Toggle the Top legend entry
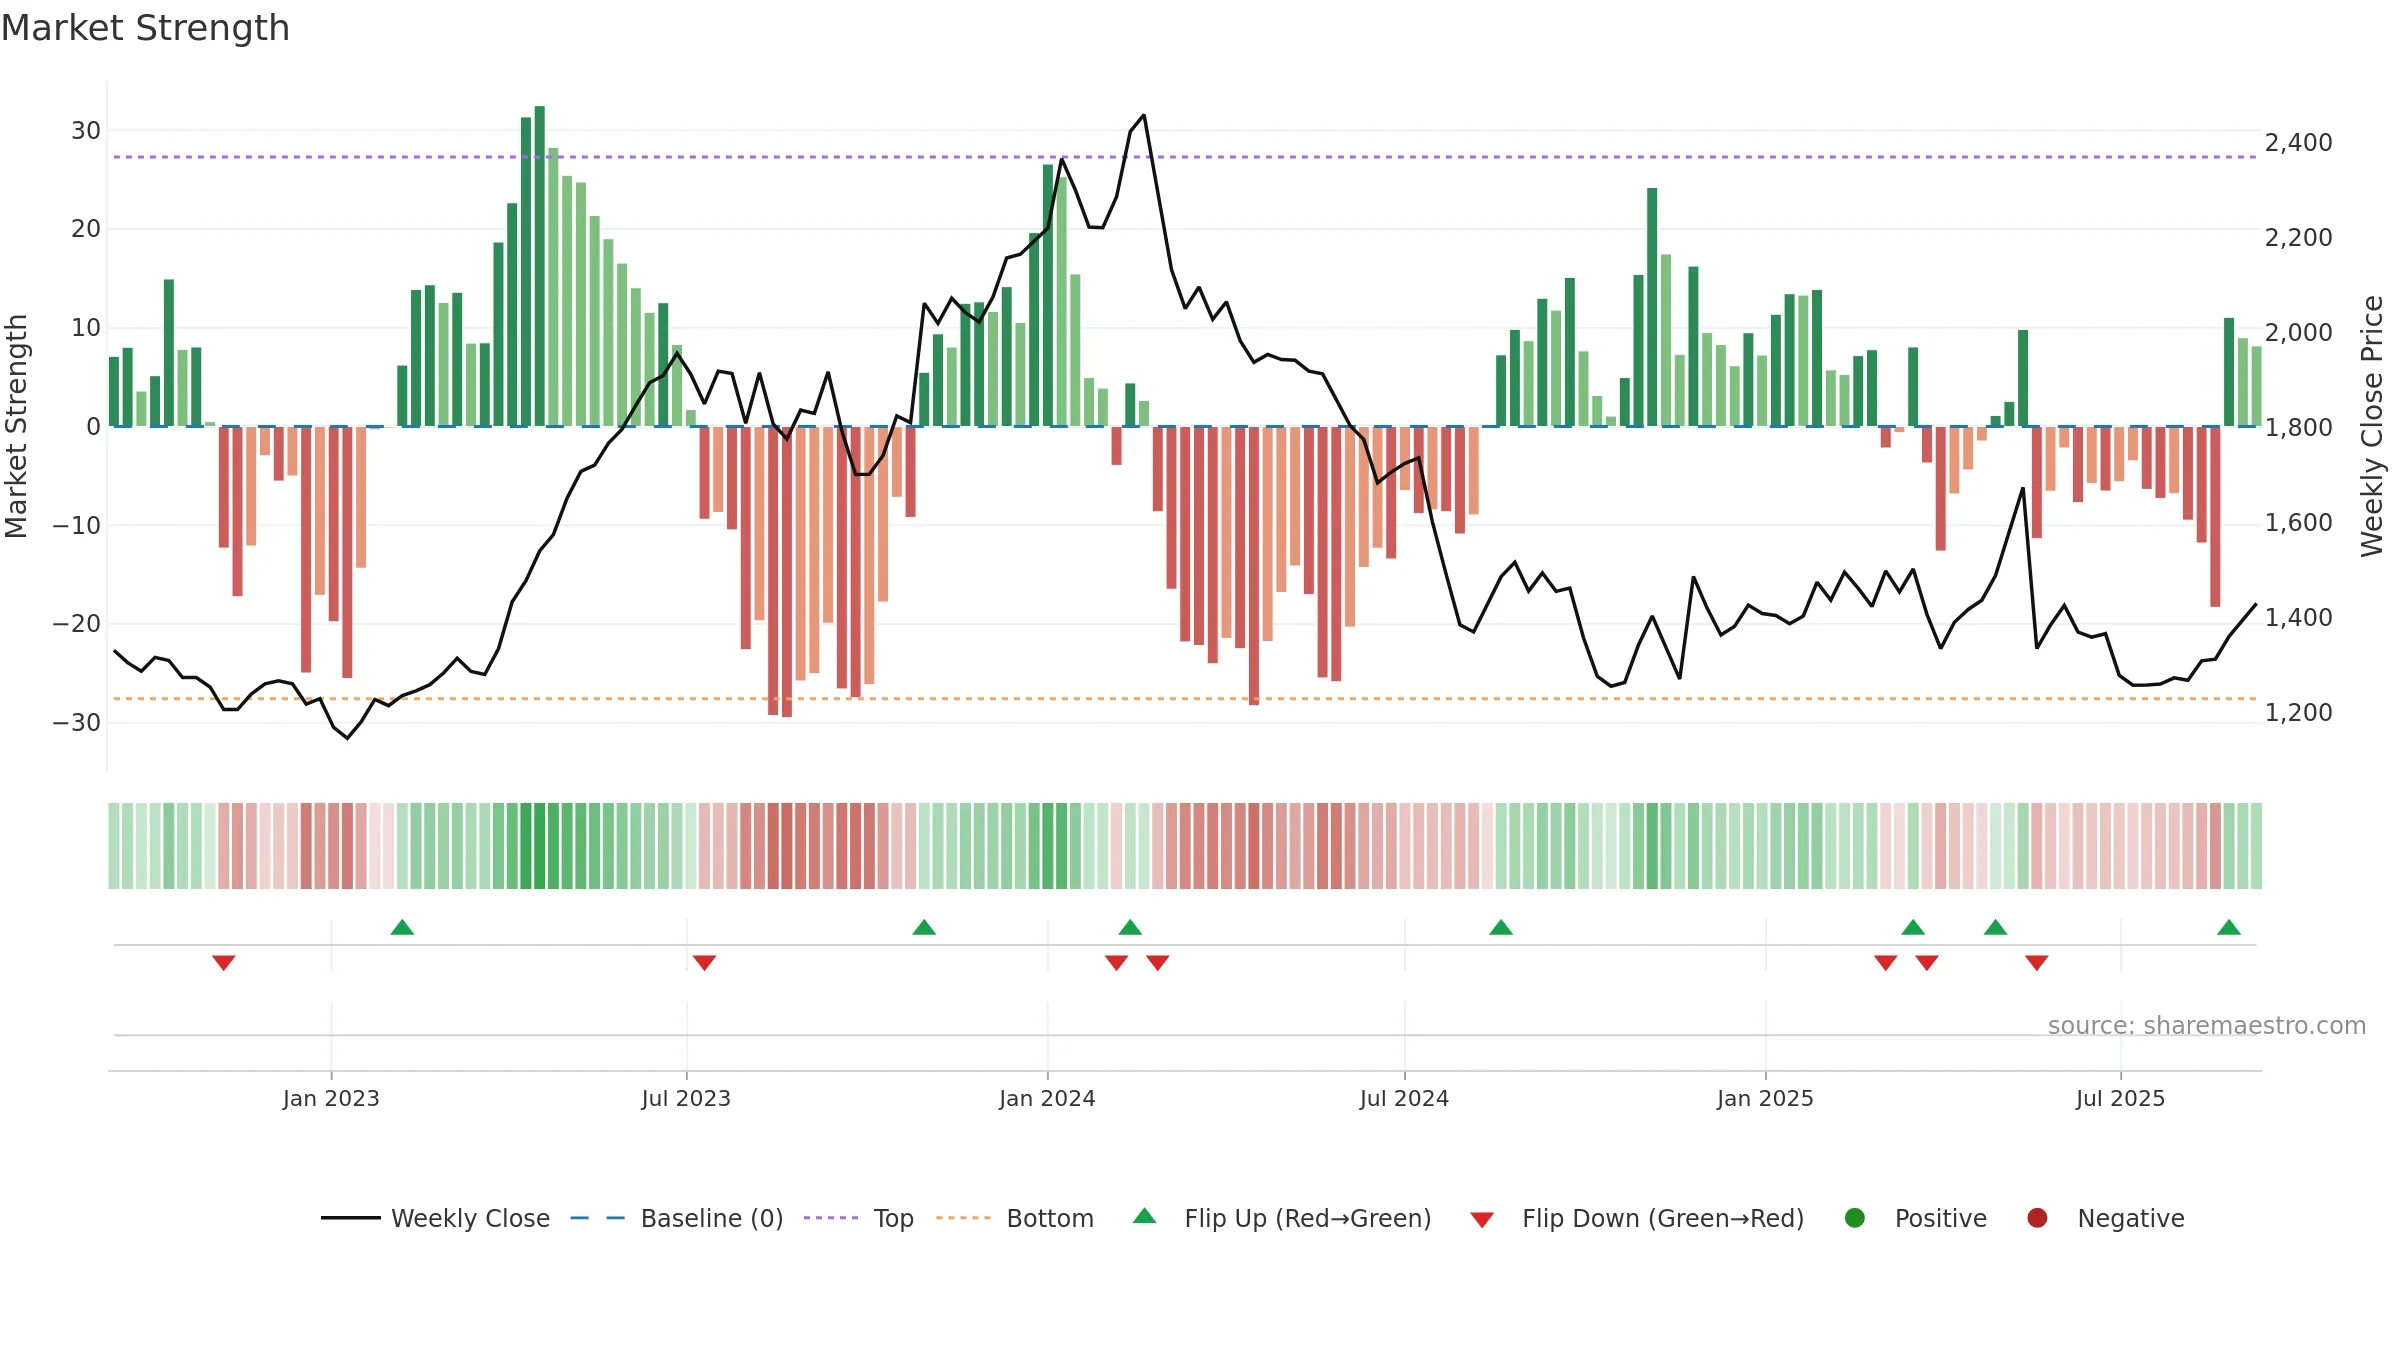The height and width of the screenshot is (1350, 2400). coord(858,1218)
